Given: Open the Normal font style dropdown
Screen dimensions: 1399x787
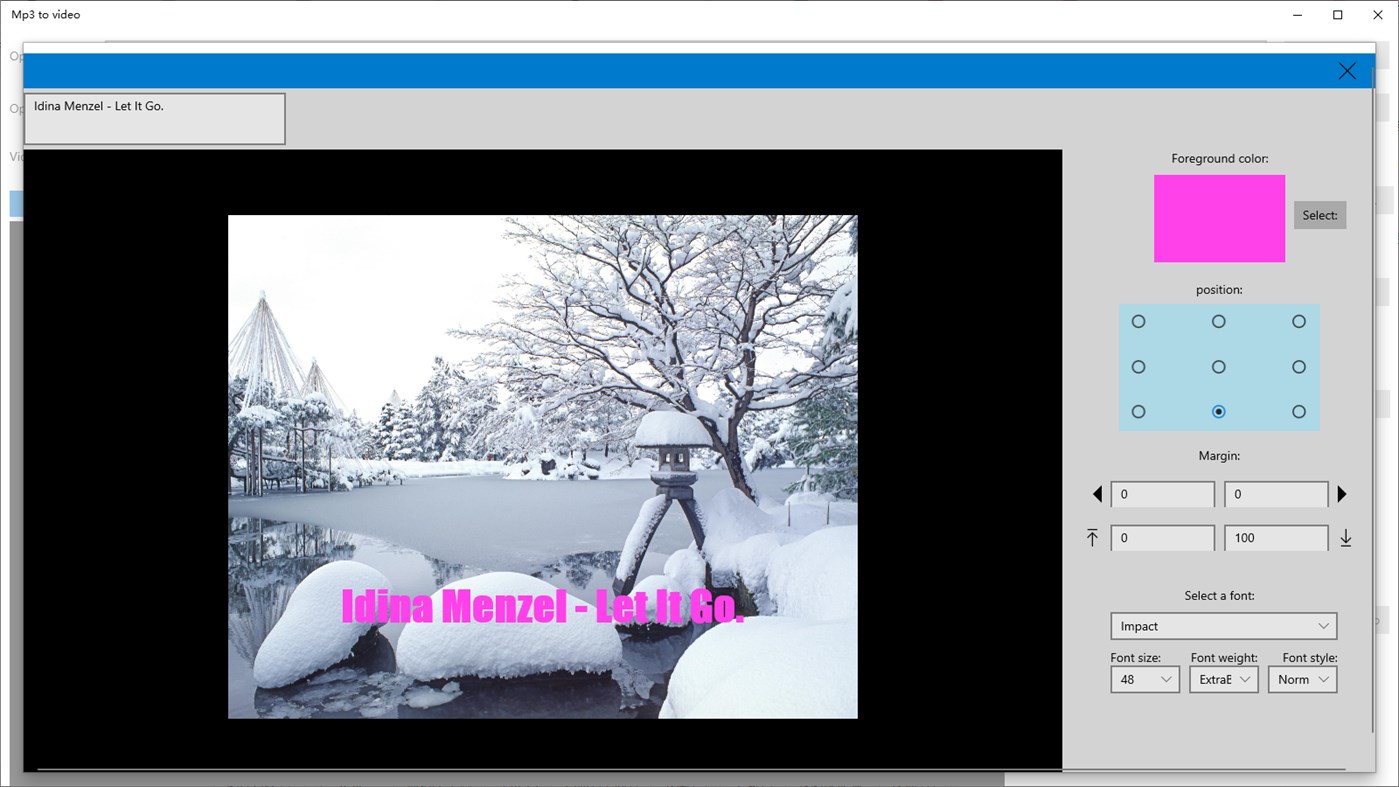Looking at the screenshot, I should point(1301,679).
